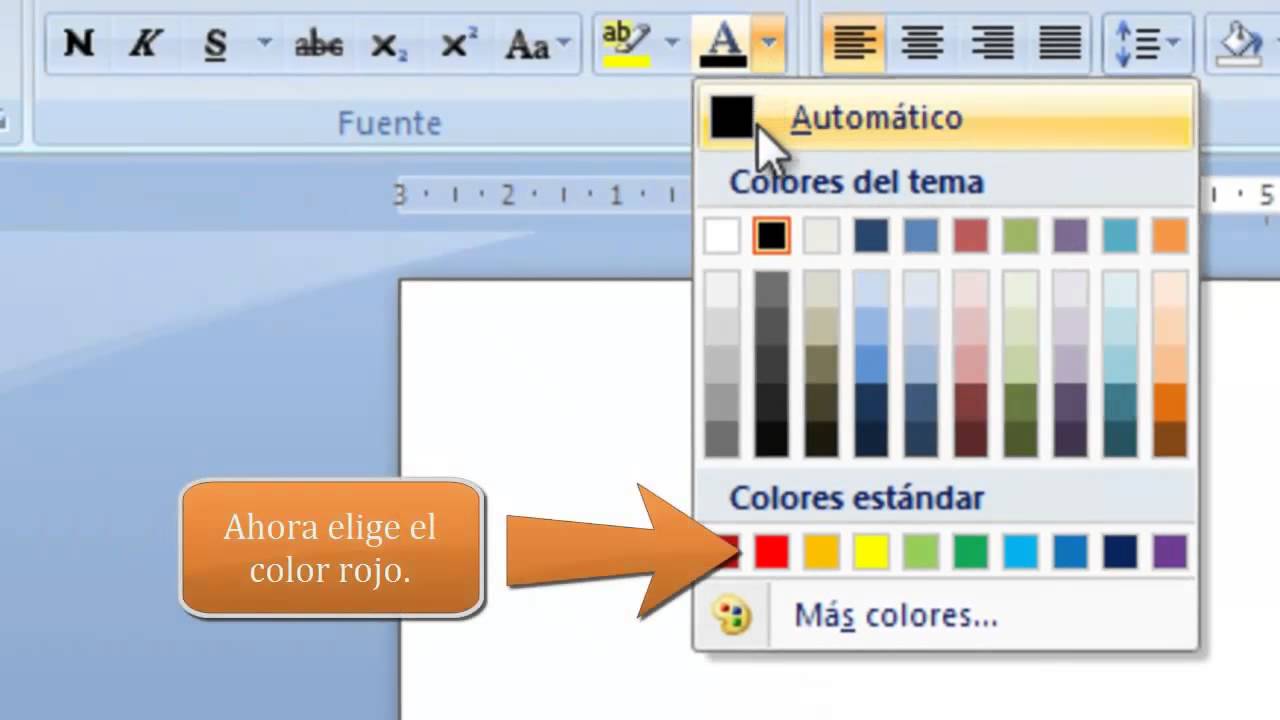This screenshot has width=1280, height=720.
Task: Select the aqua theme color swatch
Action: [1121, 236]
